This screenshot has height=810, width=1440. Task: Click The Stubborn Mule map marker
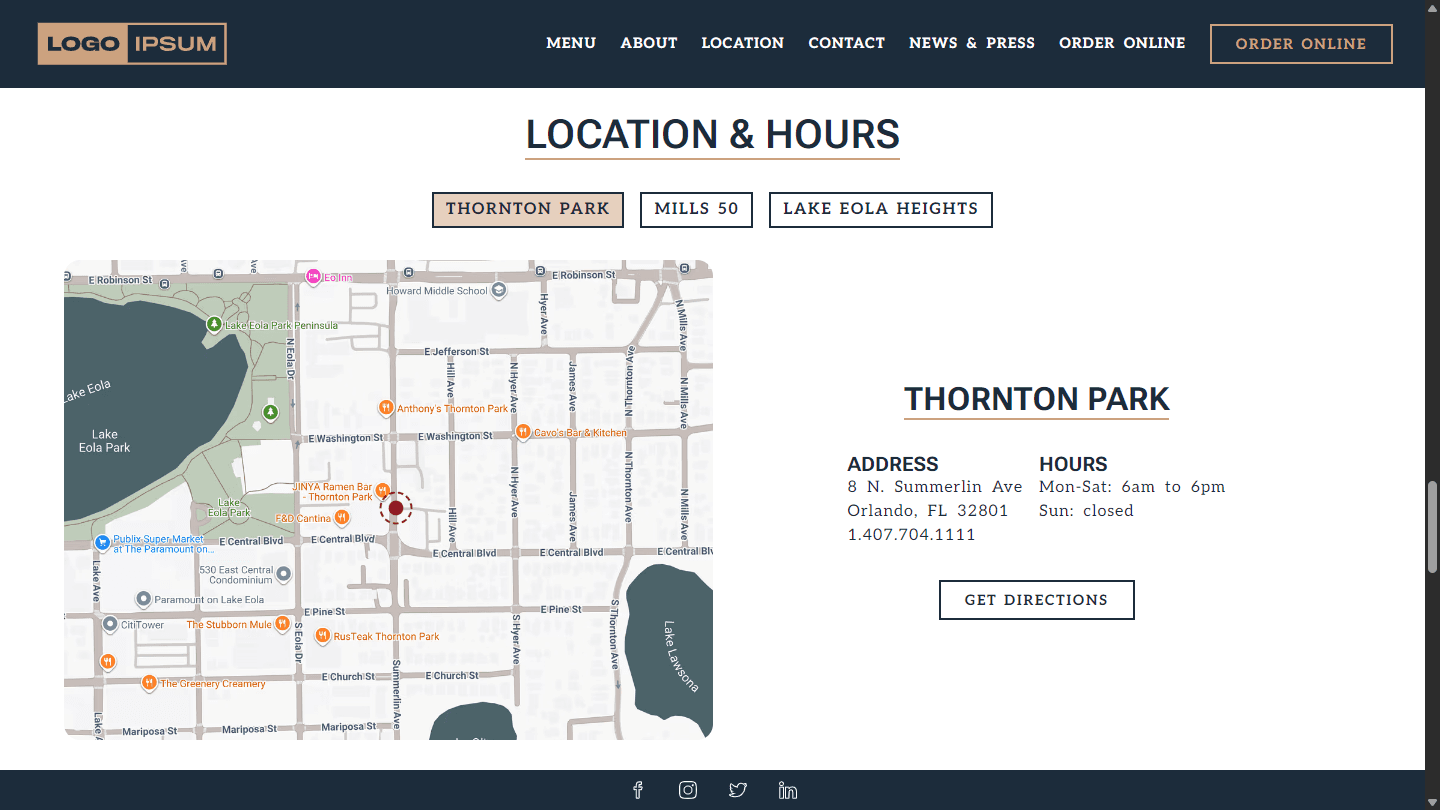[x=283, y=624]
